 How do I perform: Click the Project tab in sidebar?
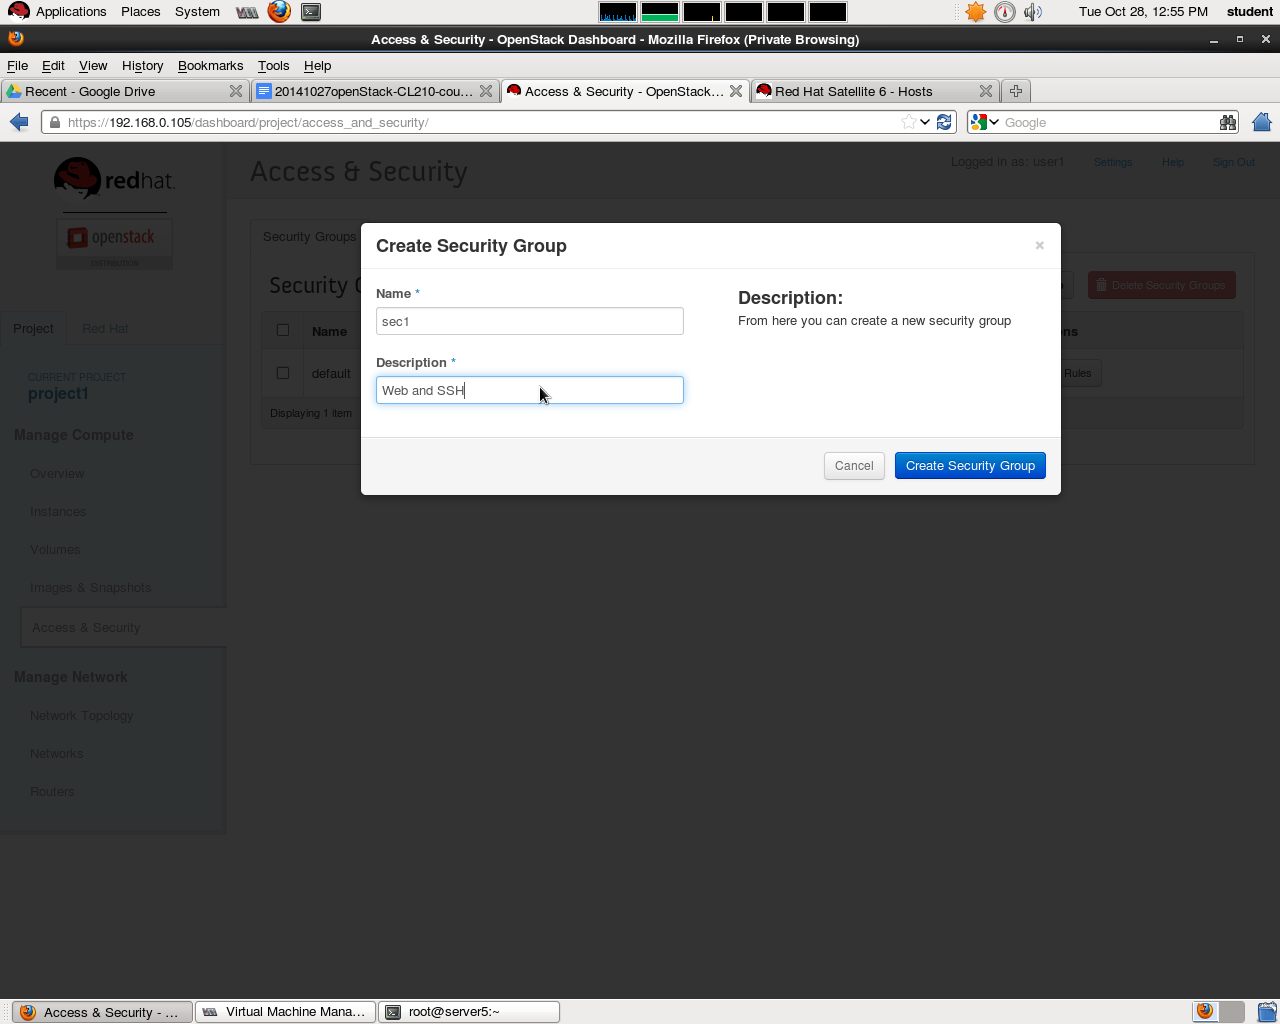(33, 328)
